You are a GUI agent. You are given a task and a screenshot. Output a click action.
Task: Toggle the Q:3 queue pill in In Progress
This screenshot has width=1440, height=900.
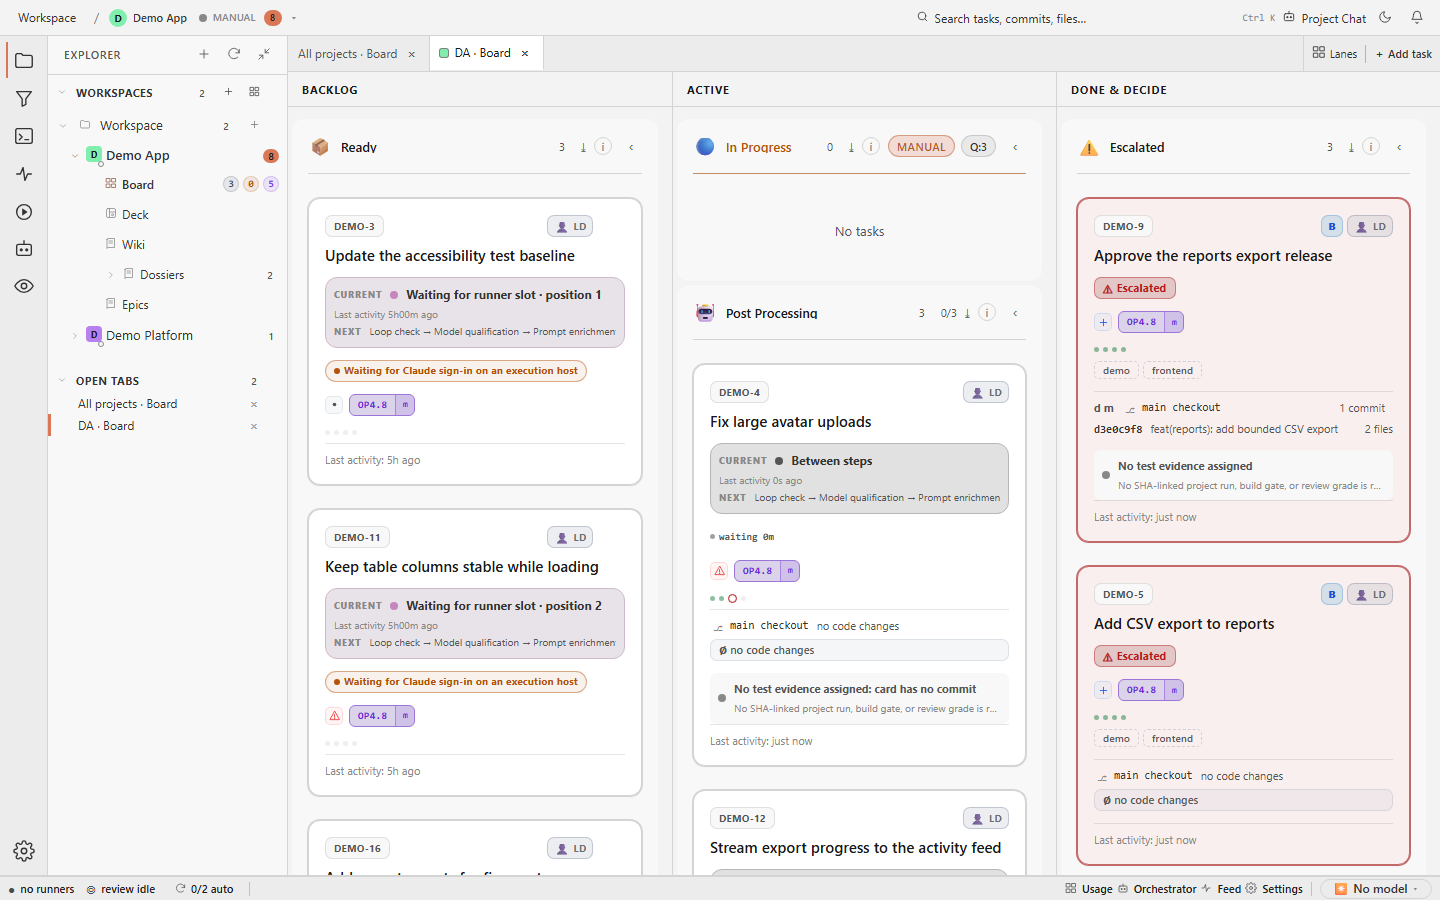tap(978, 147)
